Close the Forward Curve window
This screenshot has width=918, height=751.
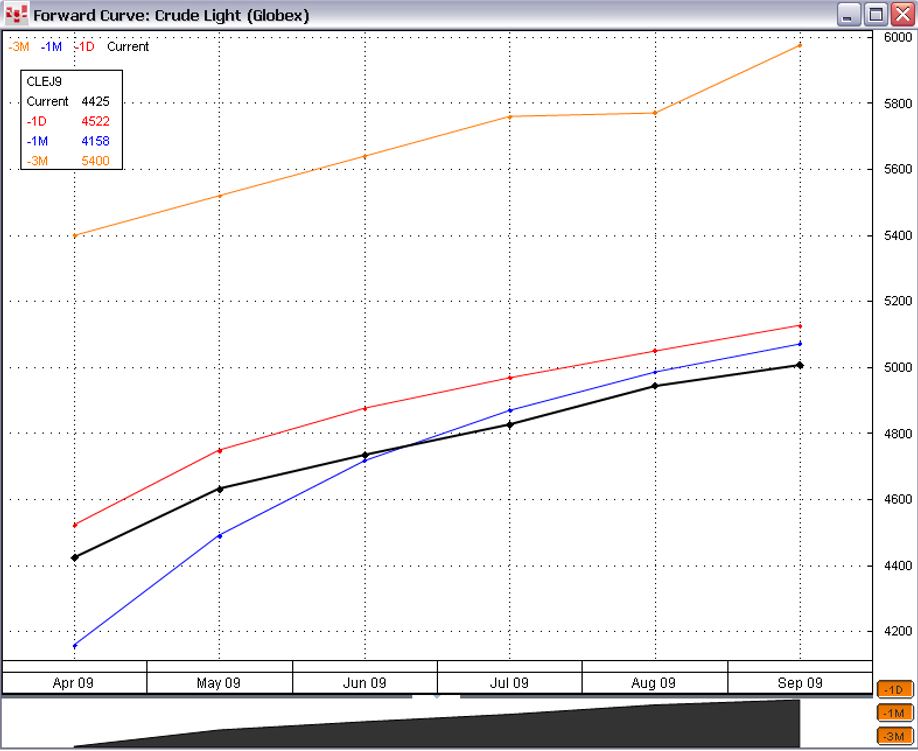tap(903, 15)
